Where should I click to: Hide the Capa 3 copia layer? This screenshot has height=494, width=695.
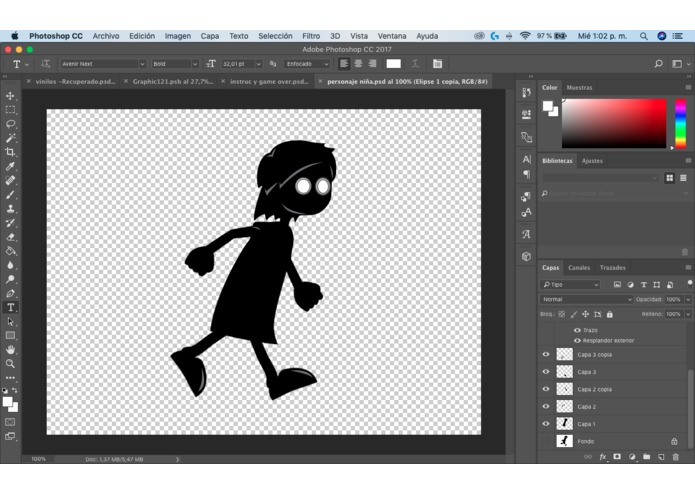(x=546, y=354)
